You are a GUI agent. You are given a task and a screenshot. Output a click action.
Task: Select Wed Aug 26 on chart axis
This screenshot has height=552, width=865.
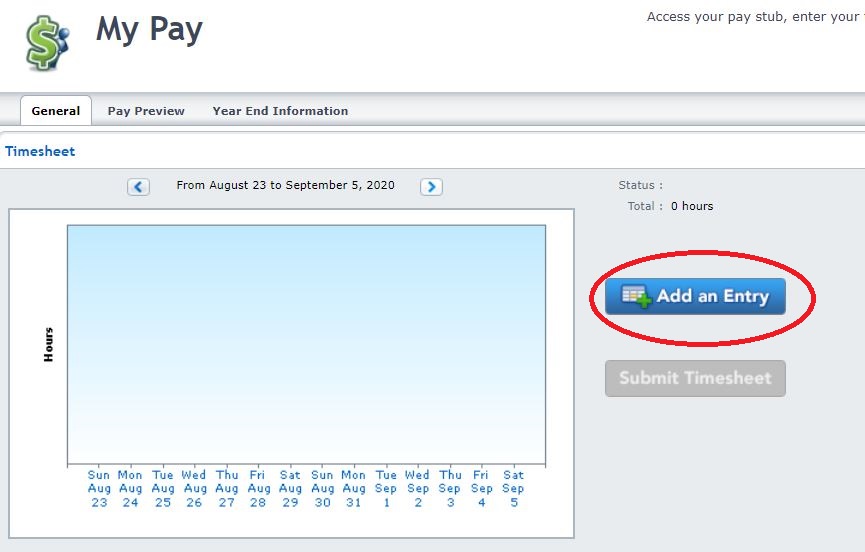[x=194, y=489]
